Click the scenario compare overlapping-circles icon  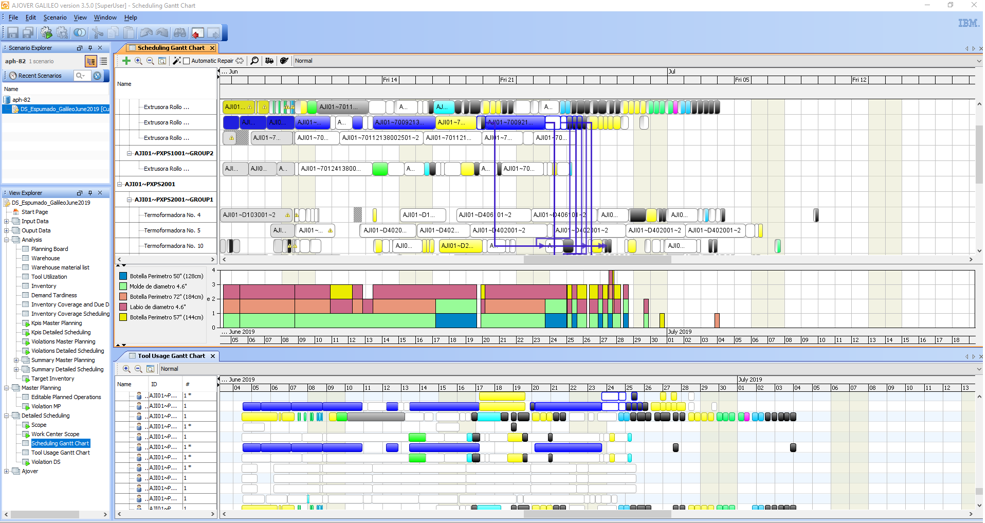[80, 33]
